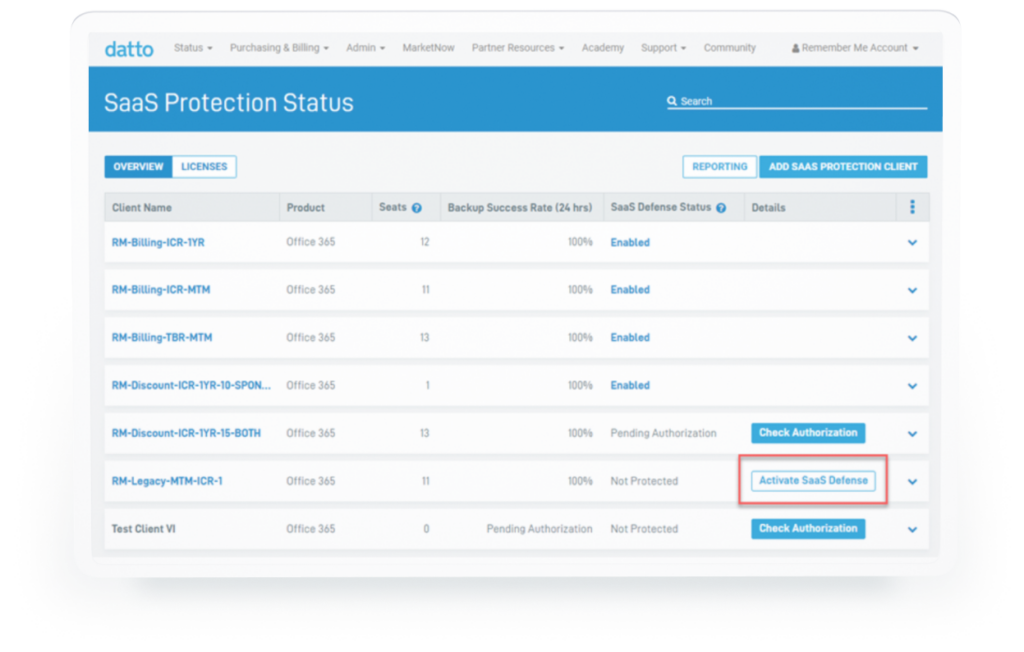This screenshot has height=652, width=1024.
Task: Open the Support dropdown
Action: pos(663,47)
